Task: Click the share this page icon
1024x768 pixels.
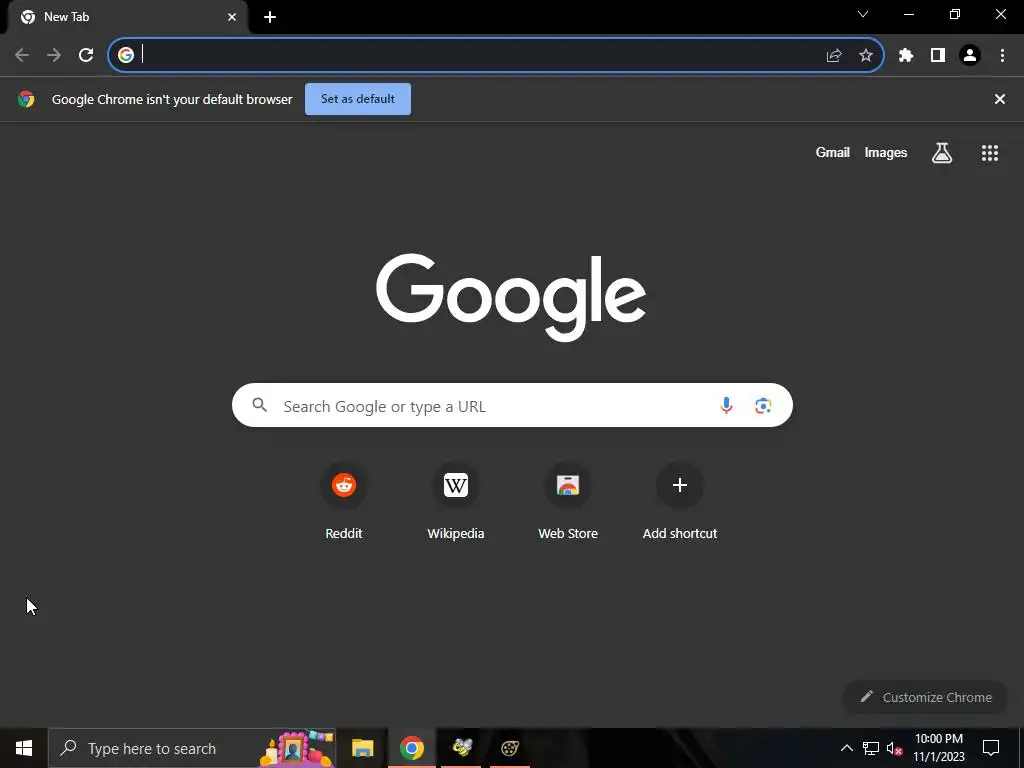Action: 834,56
